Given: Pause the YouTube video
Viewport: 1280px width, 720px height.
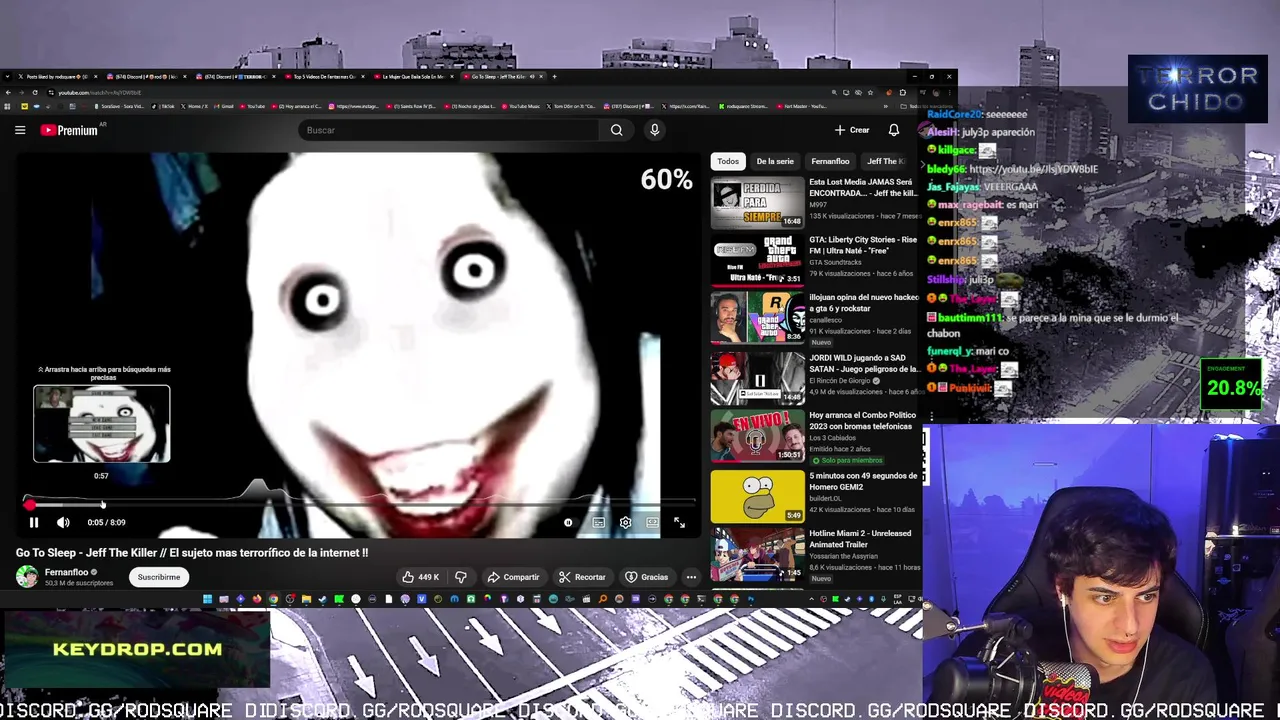Looking at the screenshot, I should [x=33, y=522].
